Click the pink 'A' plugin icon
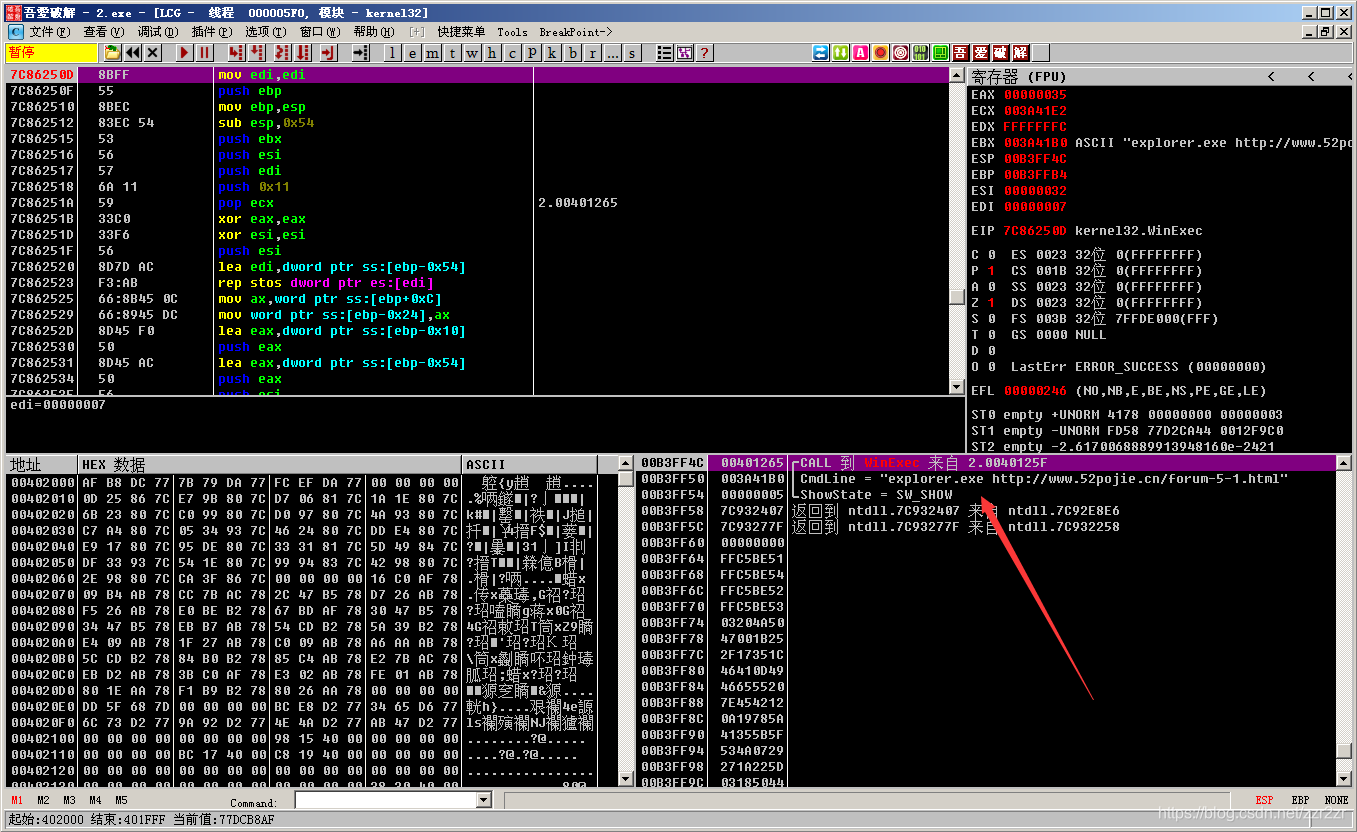The image size is (1357, 832). pyautogui.click(x=861, y=53)
